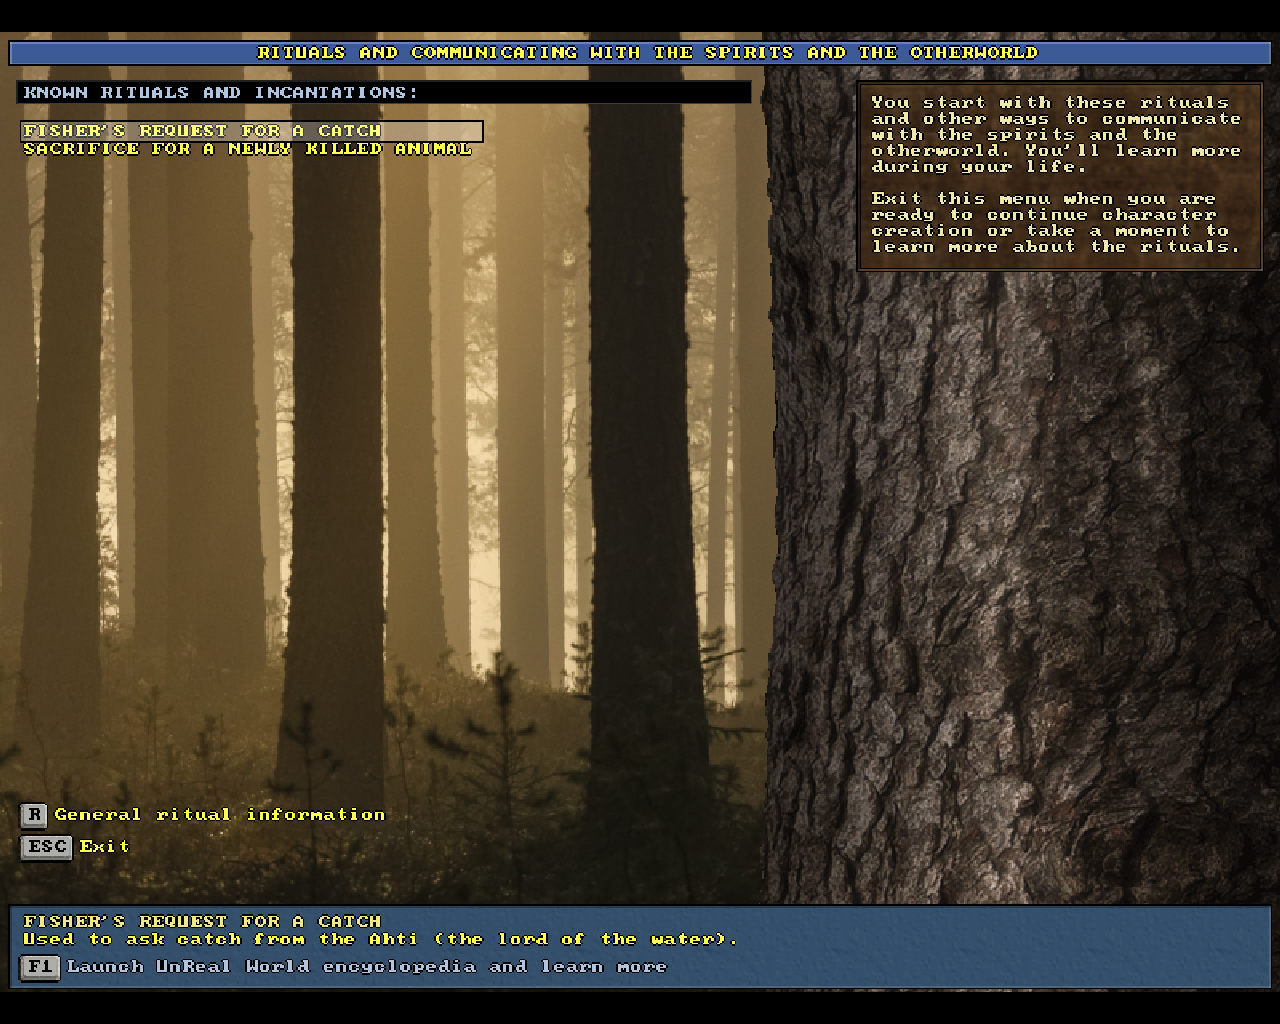Click the ritual name heading in bottom description panel
Viewport: 1280px width, 1024px height.
[x=202, y=921]
